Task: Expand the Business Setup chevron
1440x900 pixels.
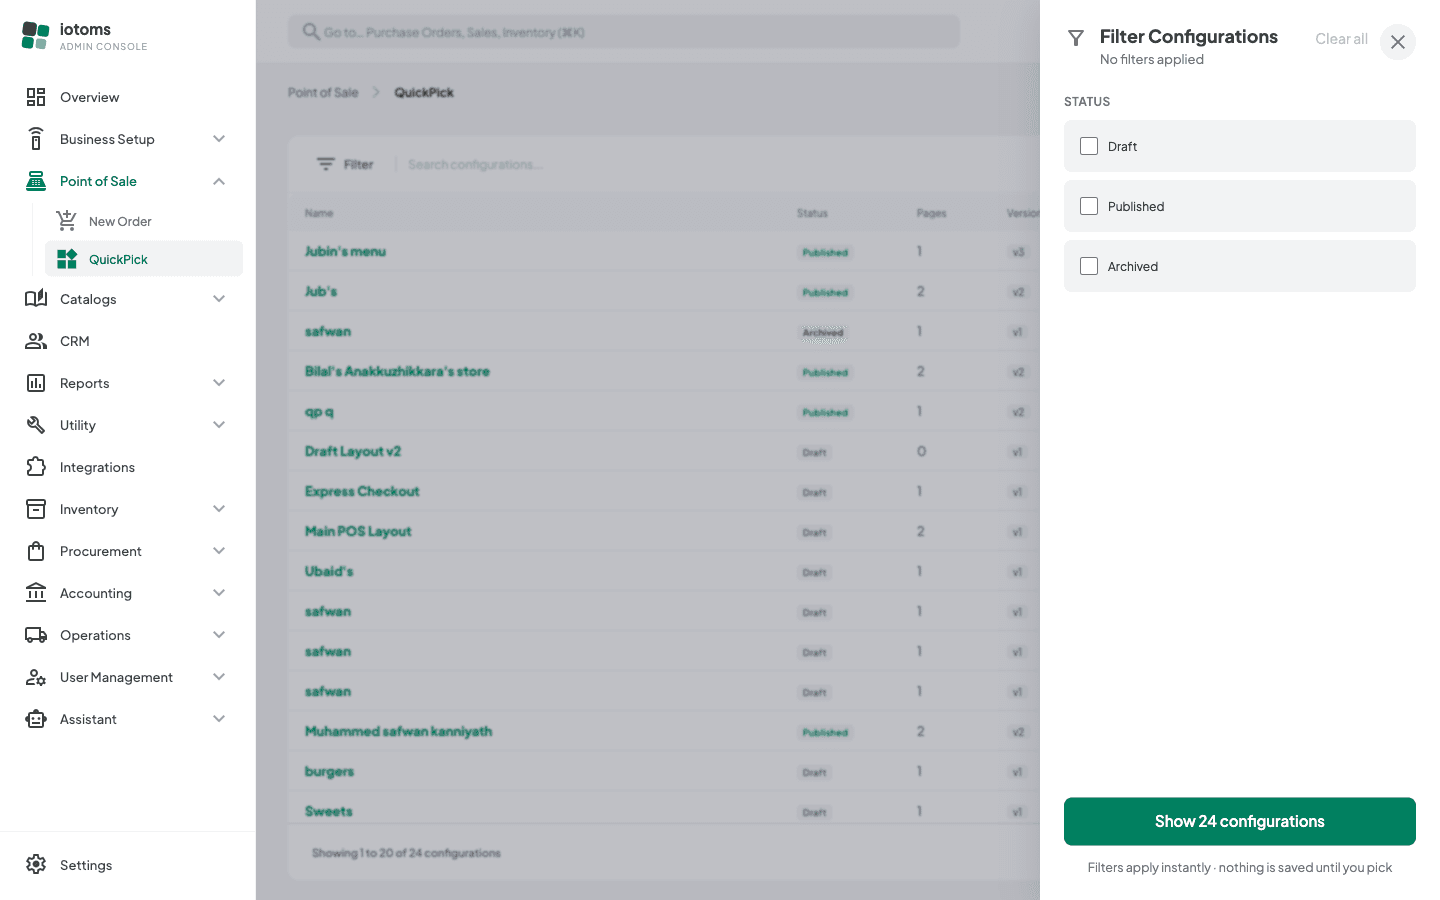Action: pos(219,139)
